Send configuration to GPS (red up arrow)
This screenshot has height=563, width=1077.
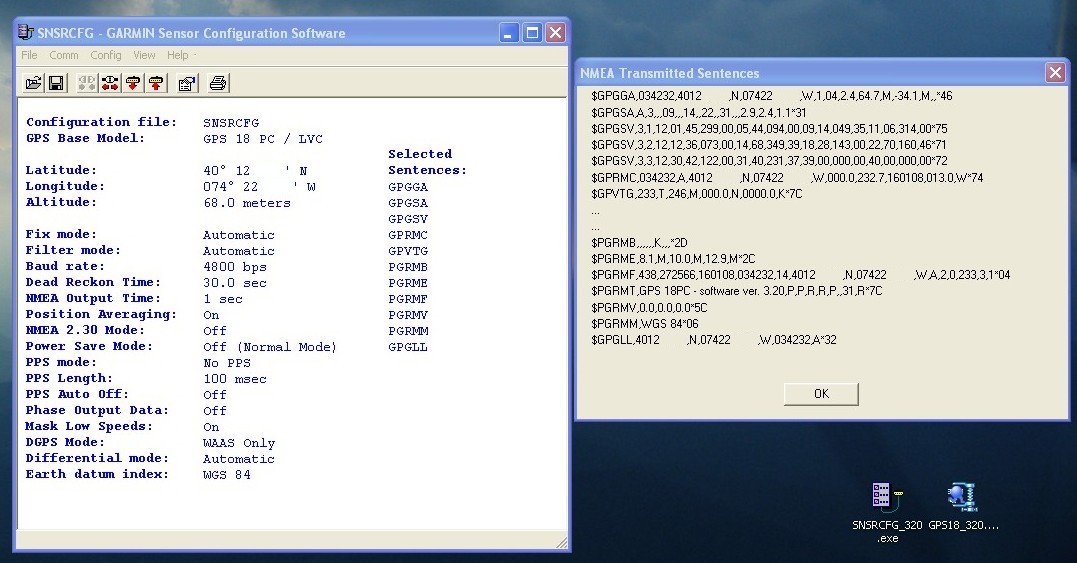point(157,83)
